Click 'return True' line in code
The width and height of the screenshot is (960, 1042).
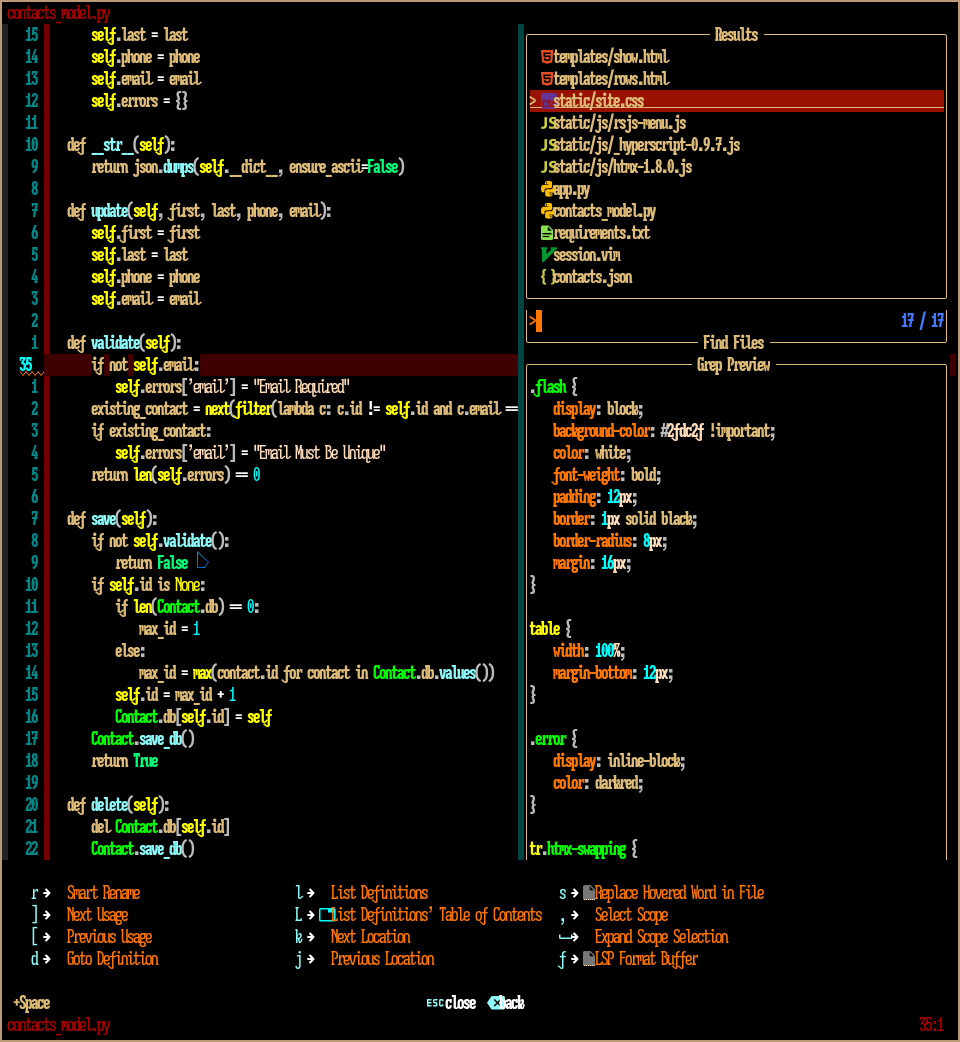tap(124, 761)
